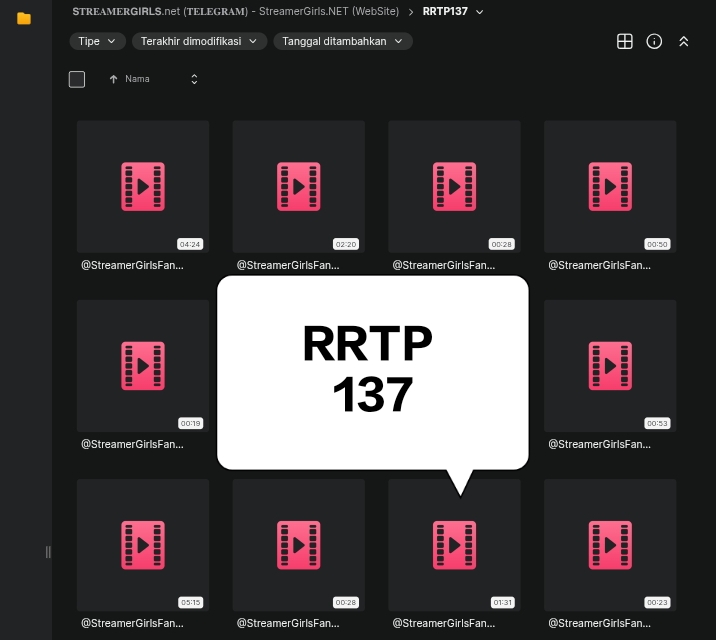Open the info details panel icon
The height and width of the screenshot is (640, 716).
pos(654,41)
